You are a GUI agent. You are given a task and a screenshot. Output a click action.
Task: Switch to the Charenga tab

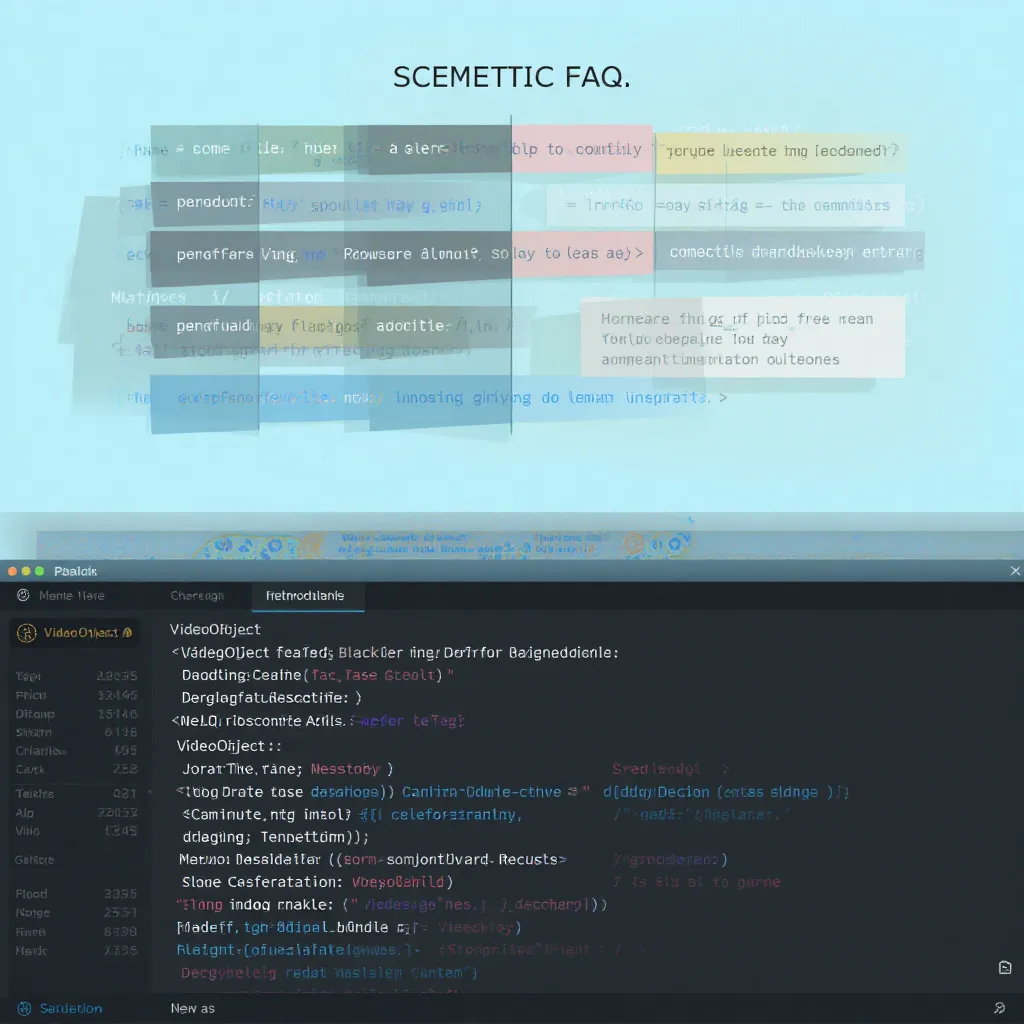[x=197, y=595]
